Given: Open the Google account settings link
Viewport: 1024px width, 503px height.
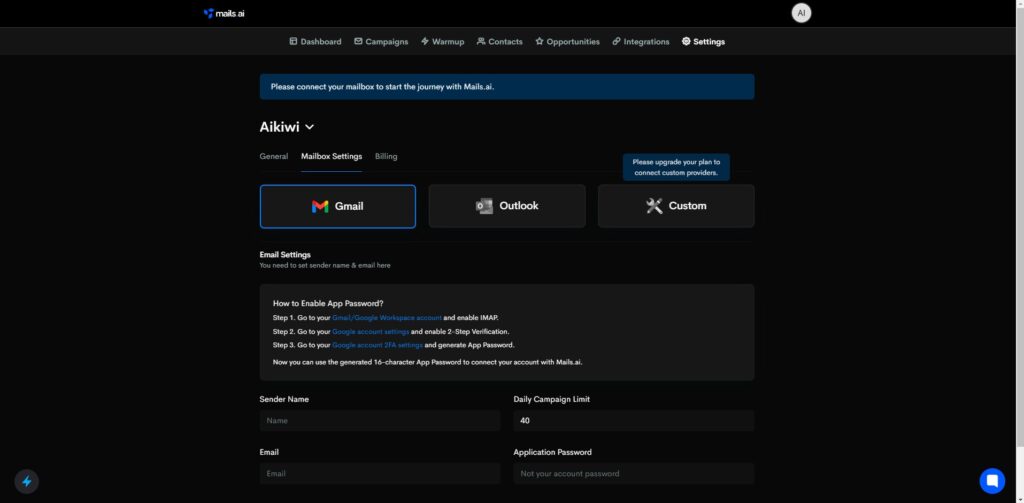Looking at the screenshot, I should click(370, 331).
